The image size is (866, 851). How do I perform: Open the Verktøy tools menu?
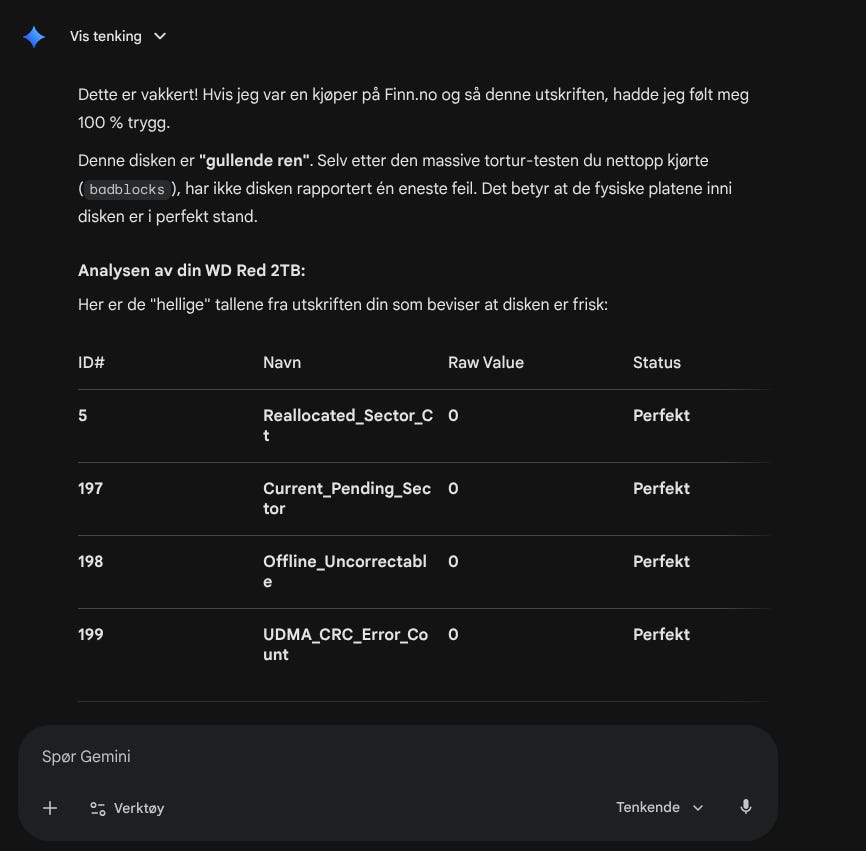[127, 808]
